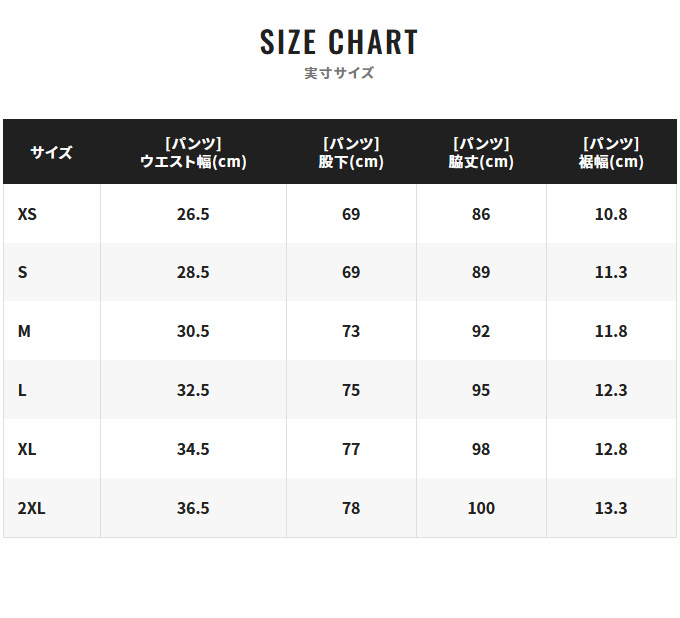Select the サイズ column header
Viewport: 680px width, 618px height.
[x=52, y=152]
